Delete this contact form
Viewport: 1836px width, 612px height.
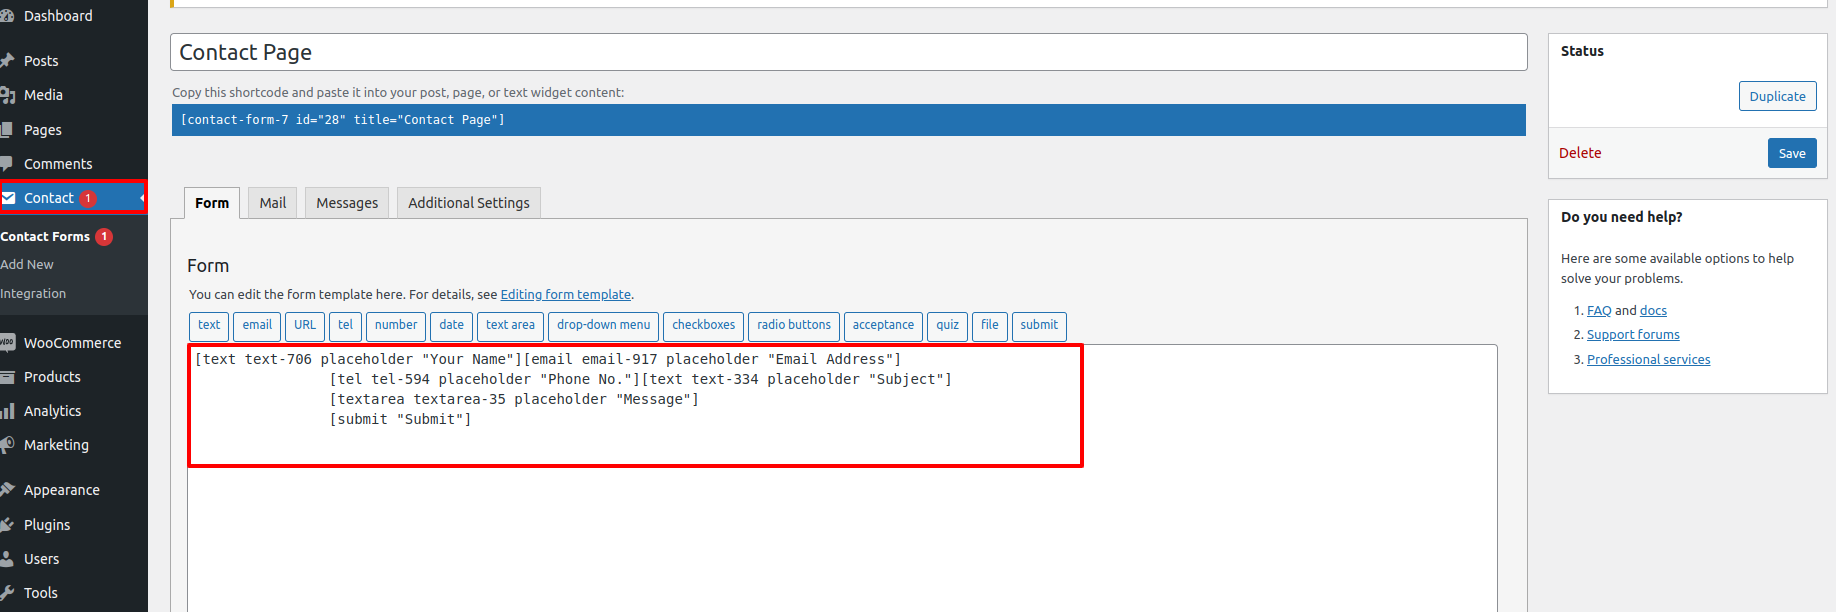point(1579,153)
